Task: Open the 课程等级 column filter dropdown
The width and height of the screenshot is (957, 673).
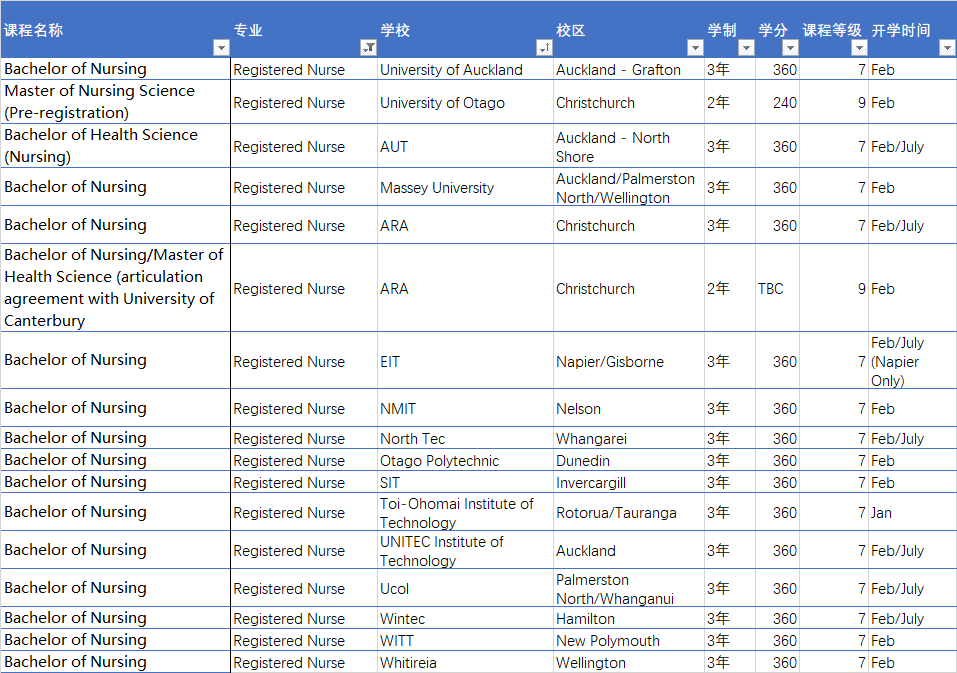Action: click(859, 48)
